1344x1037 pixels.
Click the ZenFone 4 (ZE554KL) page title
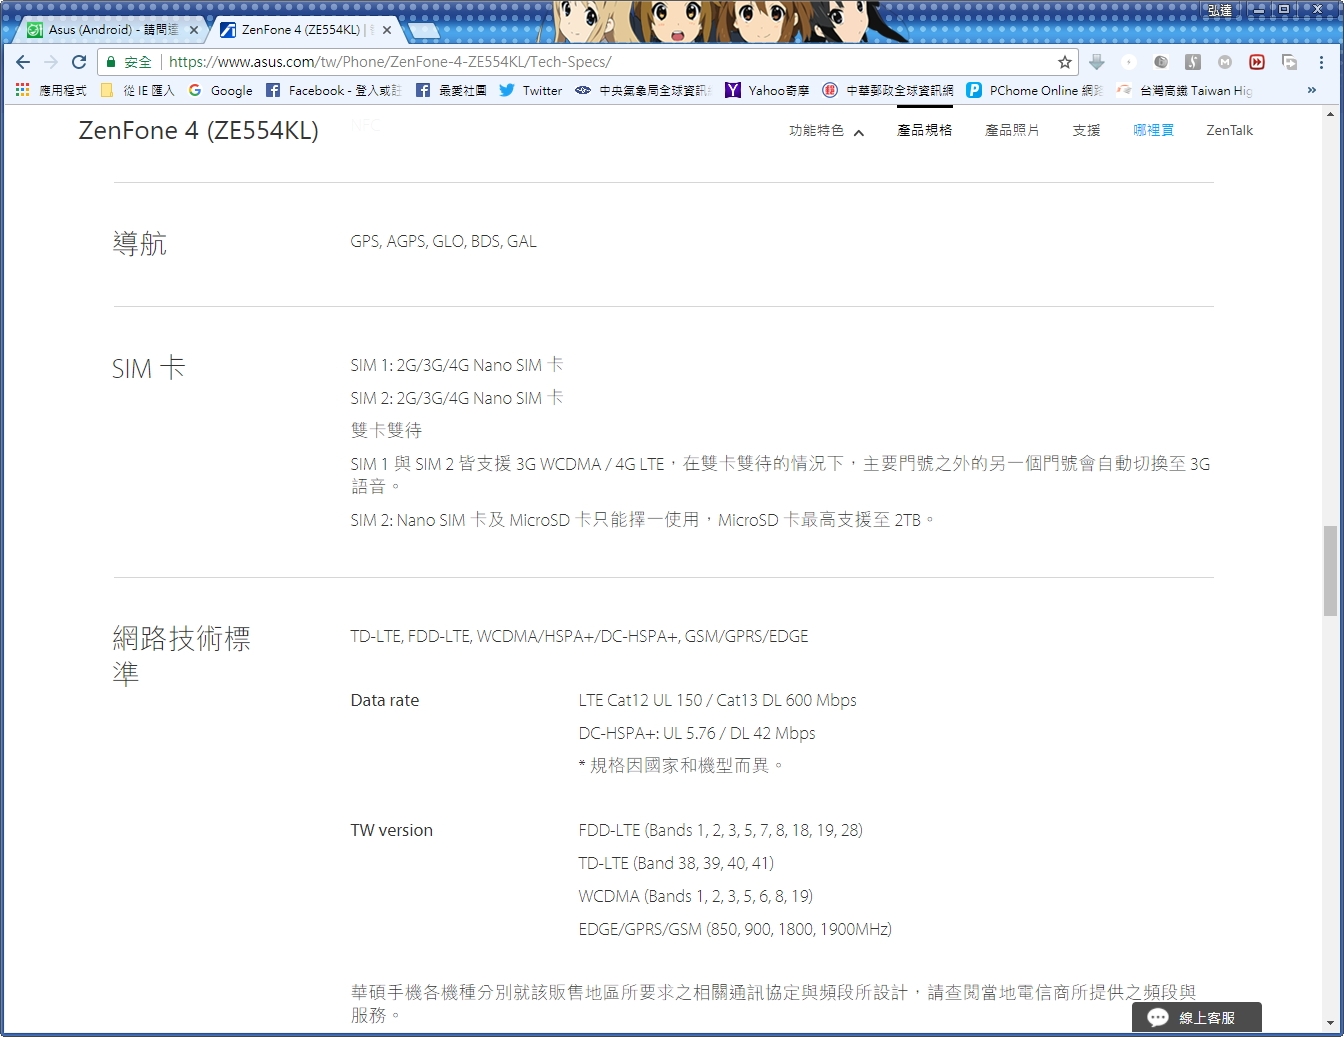point(198,131)
